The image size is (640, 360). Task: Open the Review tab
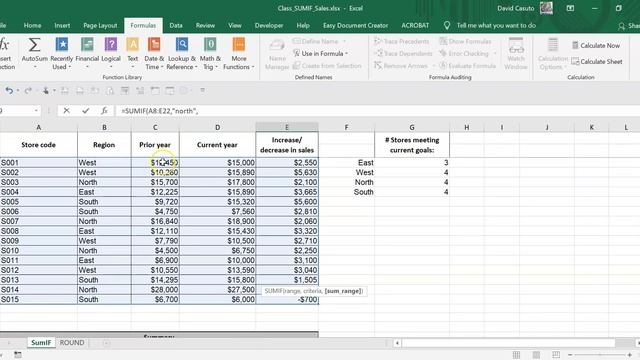click(205, 25)
